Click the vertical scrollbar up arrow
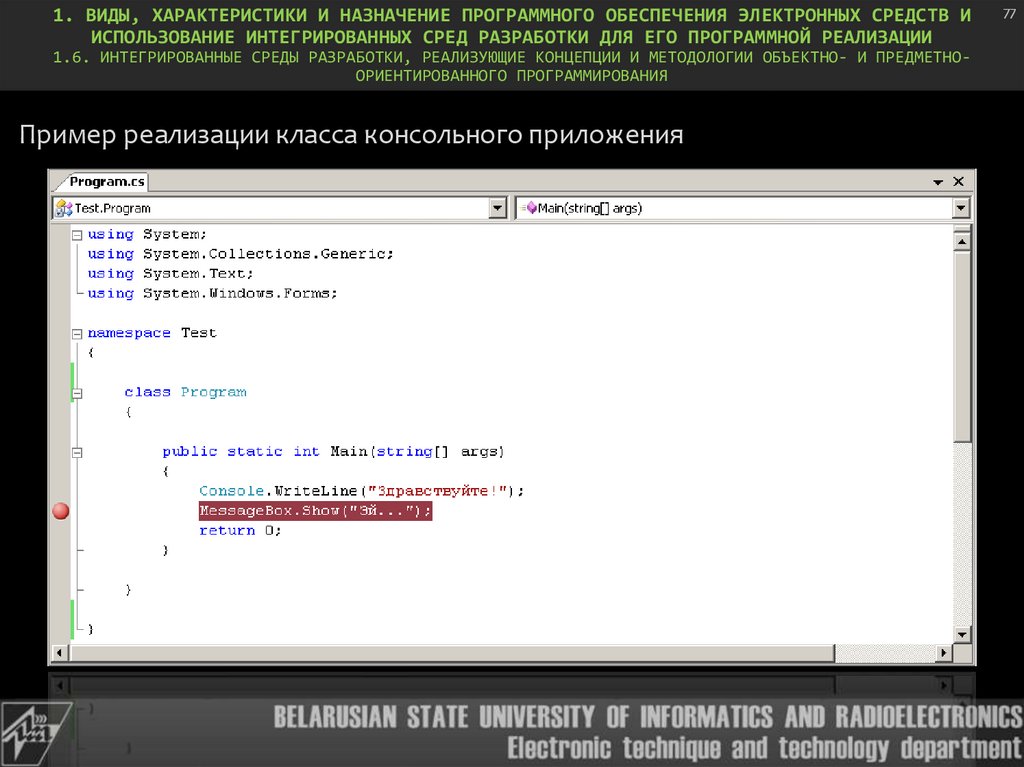 tap(961, 242)
